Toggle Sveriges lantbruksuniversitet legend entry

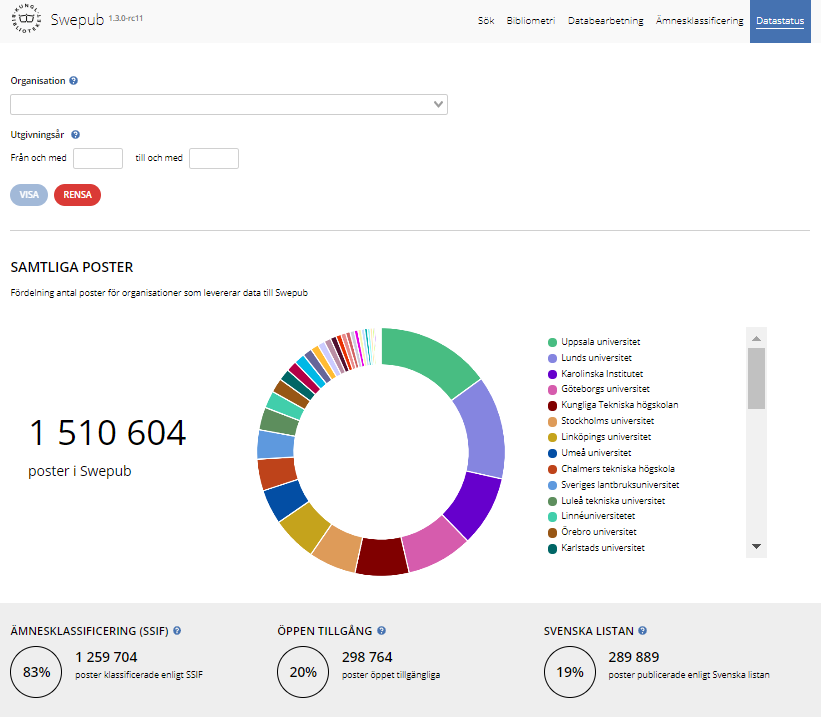coord(614,485)
